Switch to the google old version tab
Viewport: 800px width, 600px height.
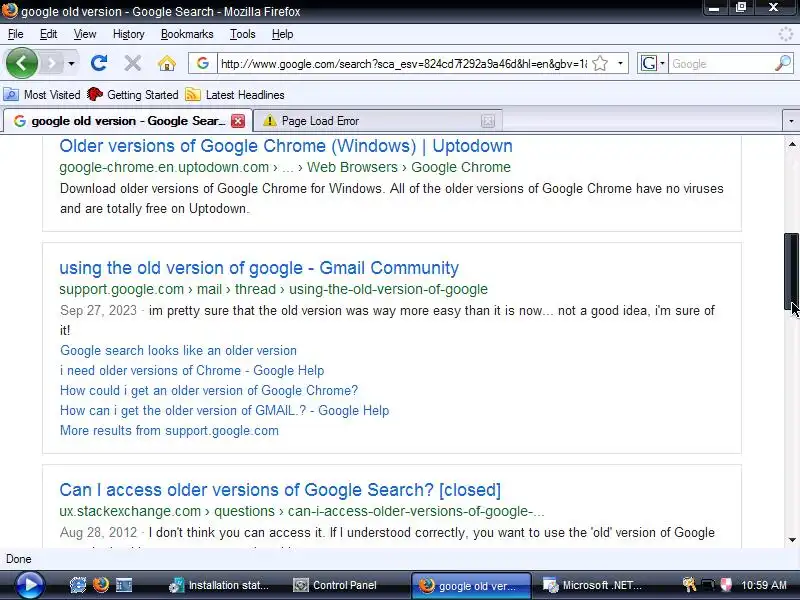coord(120,121)
